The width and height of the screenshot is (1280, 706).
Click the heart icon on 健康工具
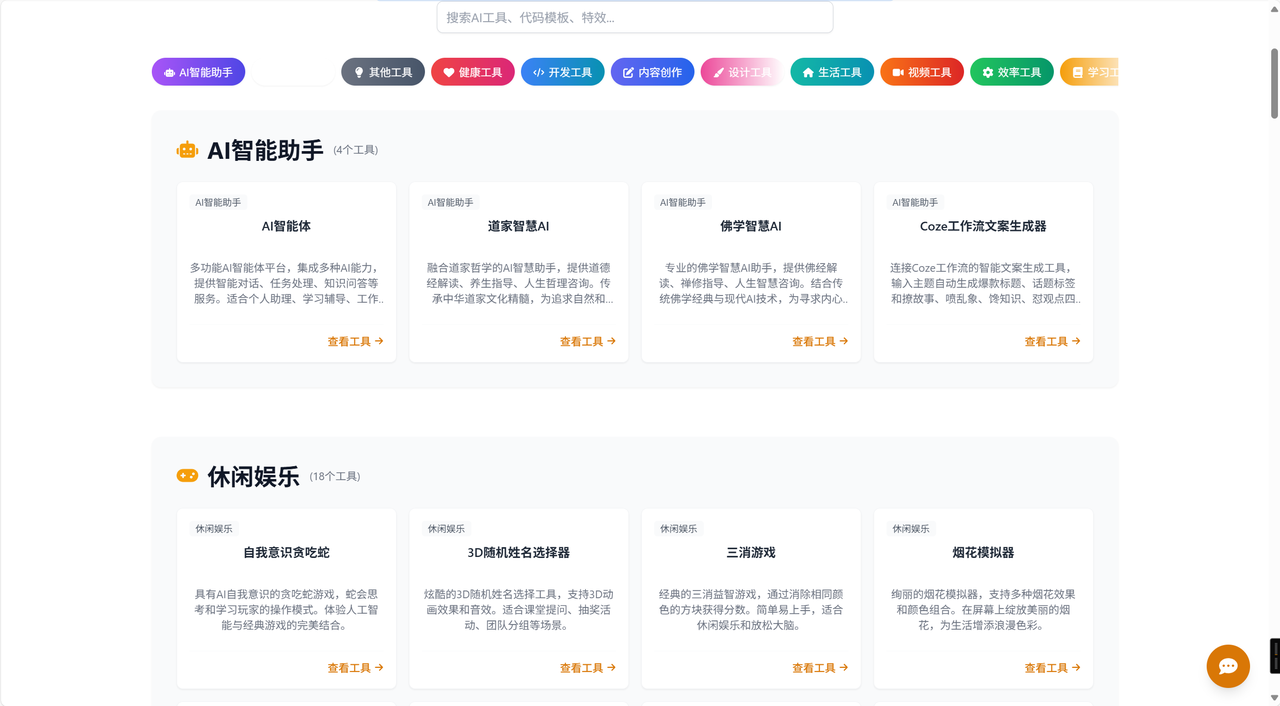click(x=449, y=73)
